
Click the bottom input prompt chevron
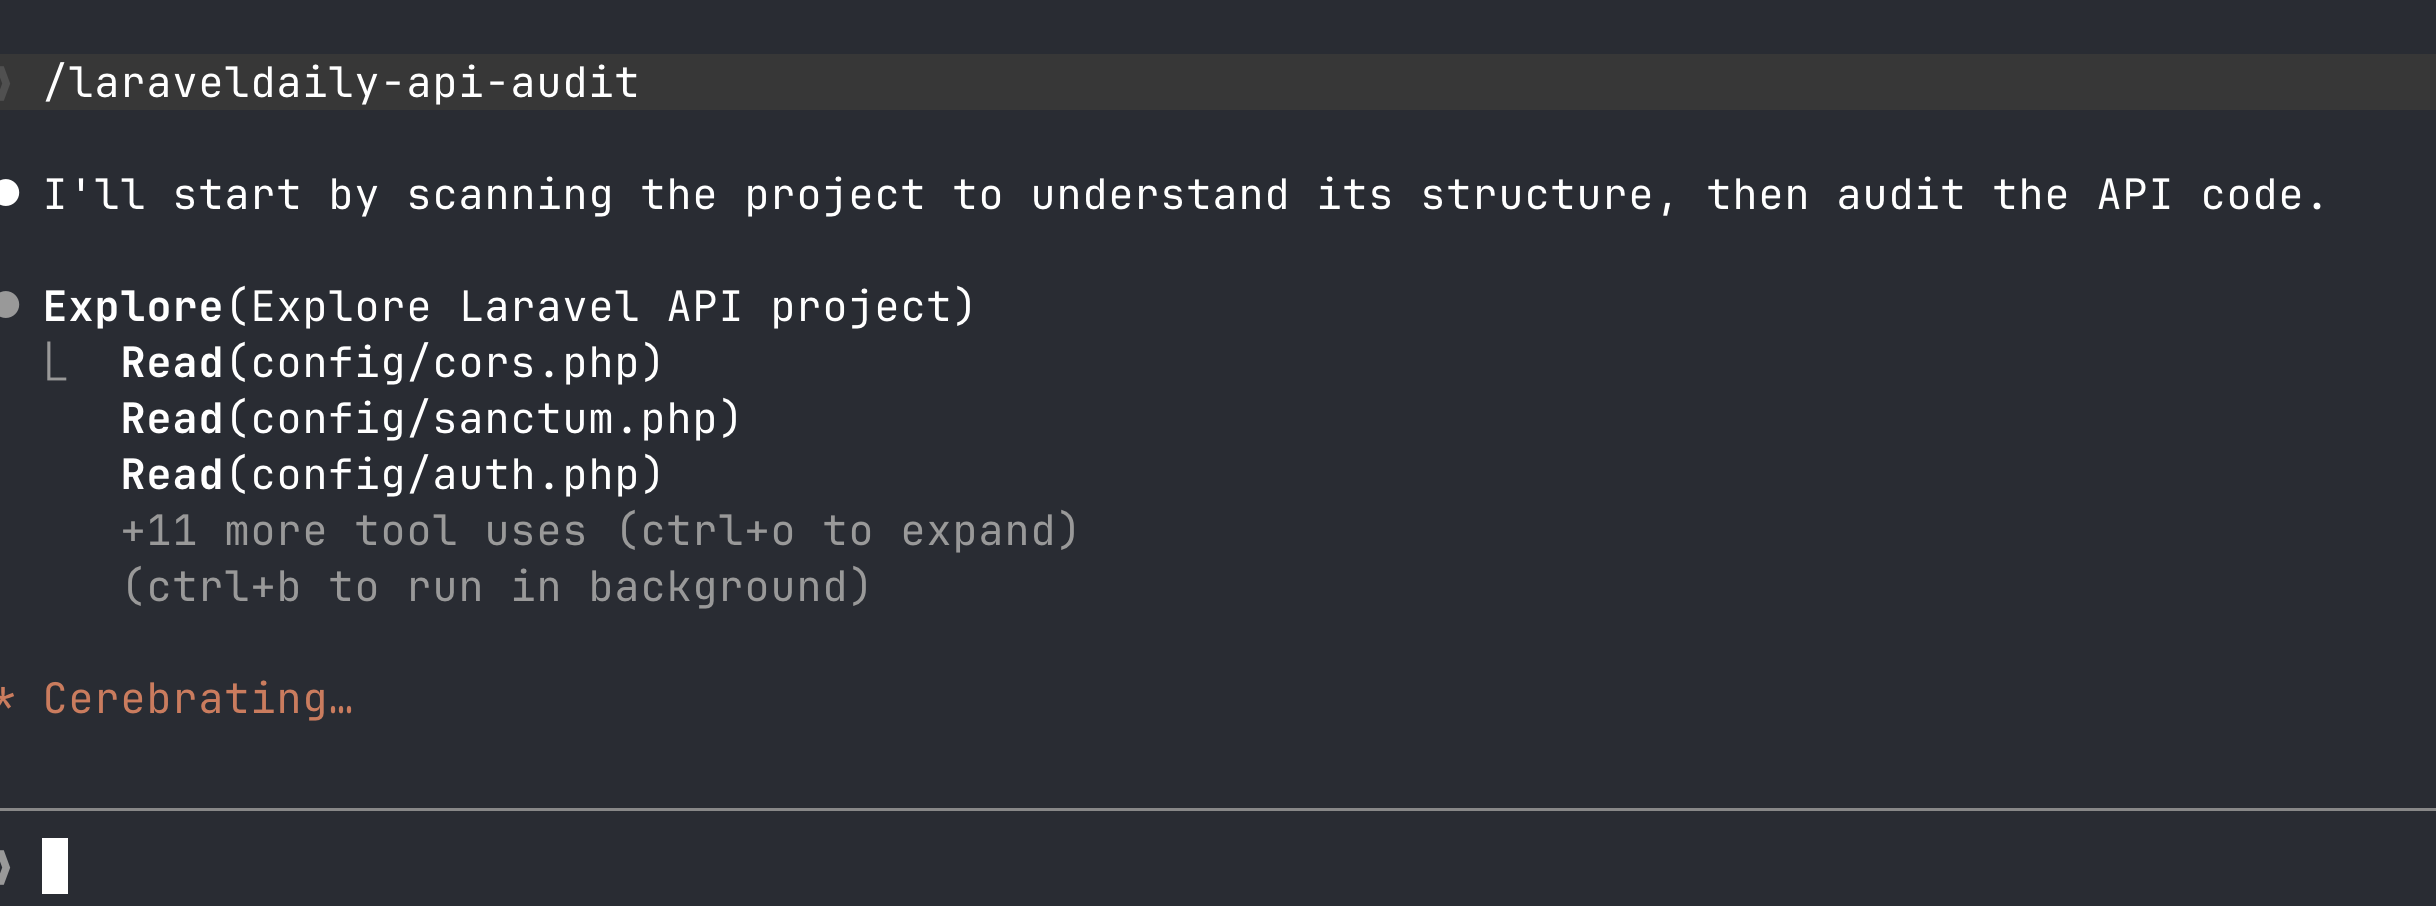(x=5, y=866)
